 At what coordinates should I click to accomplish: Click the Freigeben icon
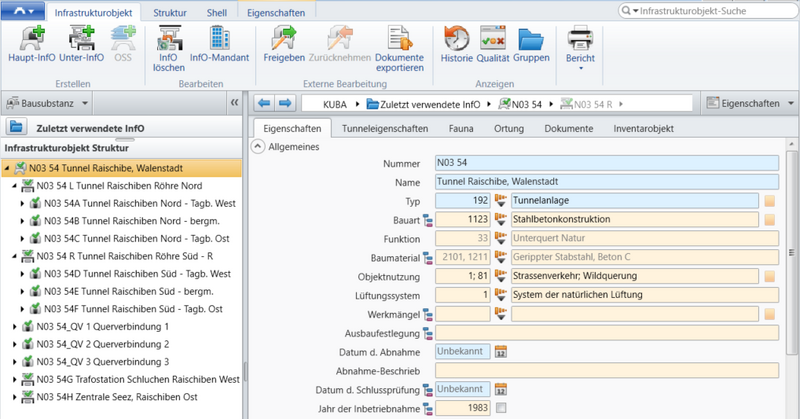284,44
